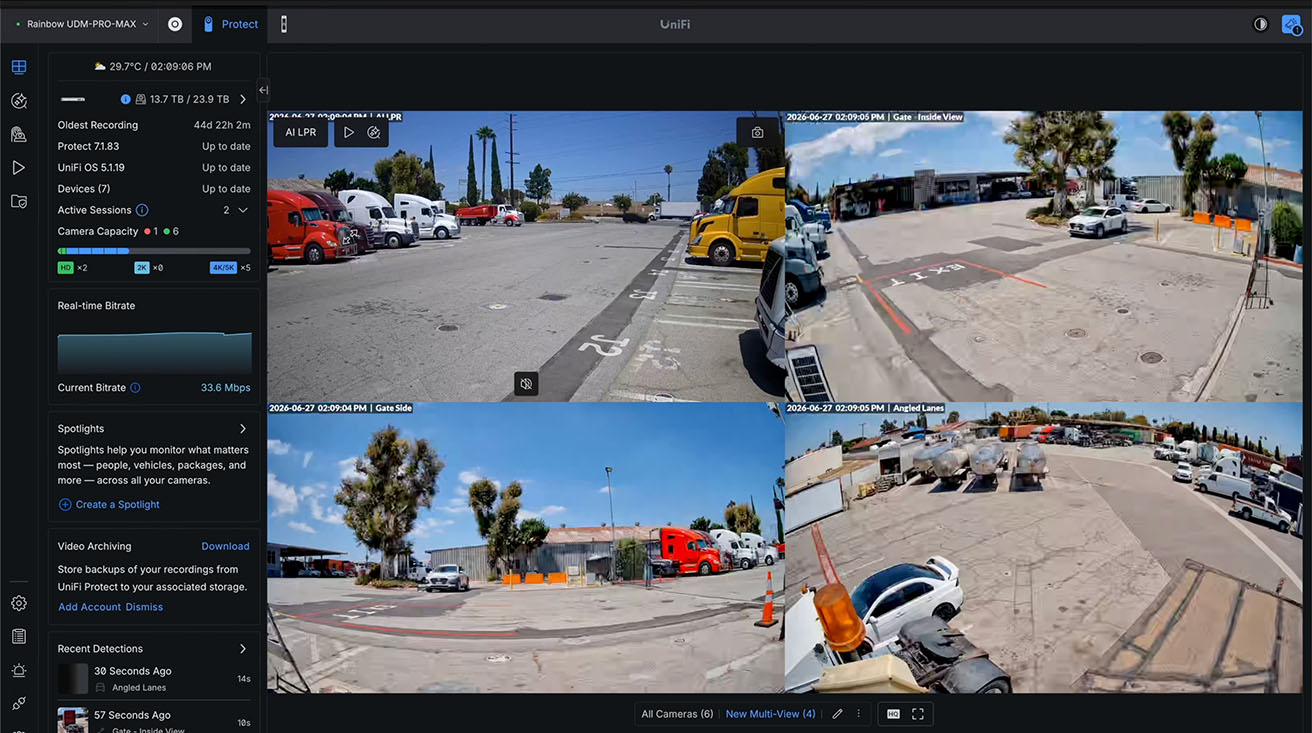The image size is (1312, 733).
Task: Open the system log sidebar icon
Action: click(19, 636)
